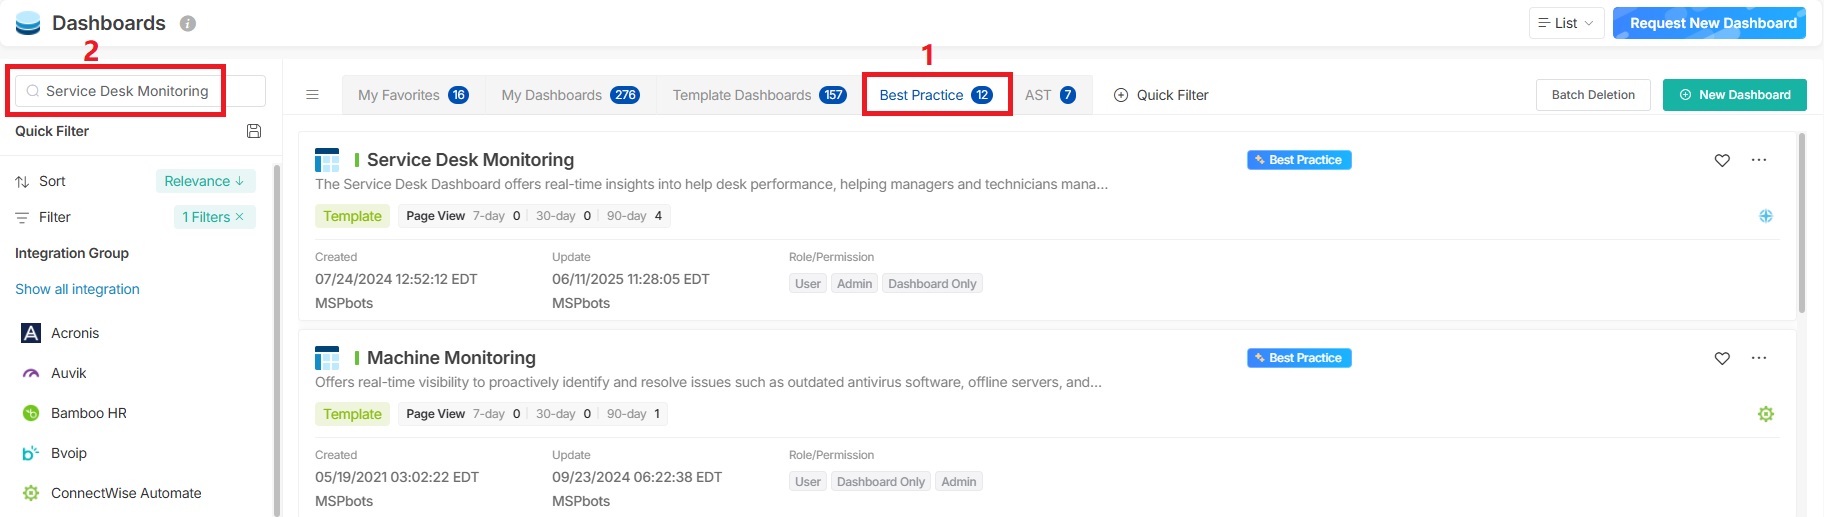Click the New Dashboard button
Image resolution: width=1824 pixels, height=517 pixels.
click(x=1734, y=95)
